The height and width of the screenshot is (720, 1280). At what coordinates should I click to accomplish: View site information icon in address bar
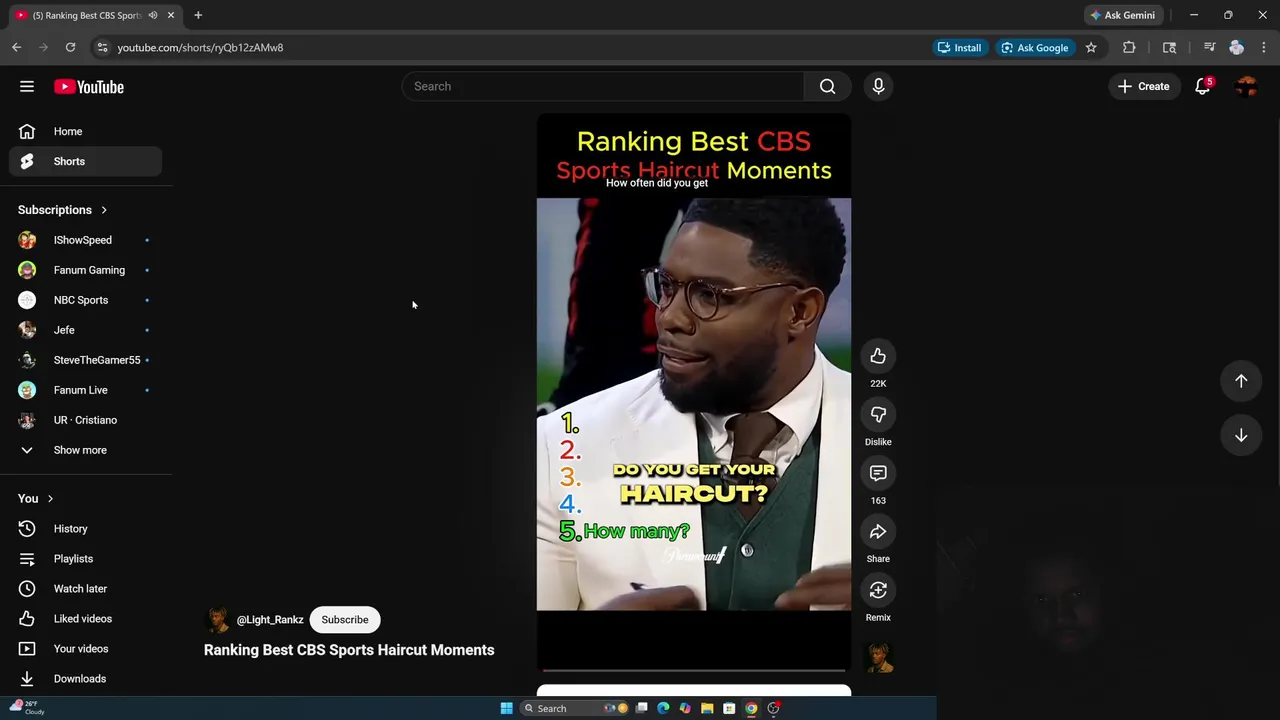[x=102, y=47]
